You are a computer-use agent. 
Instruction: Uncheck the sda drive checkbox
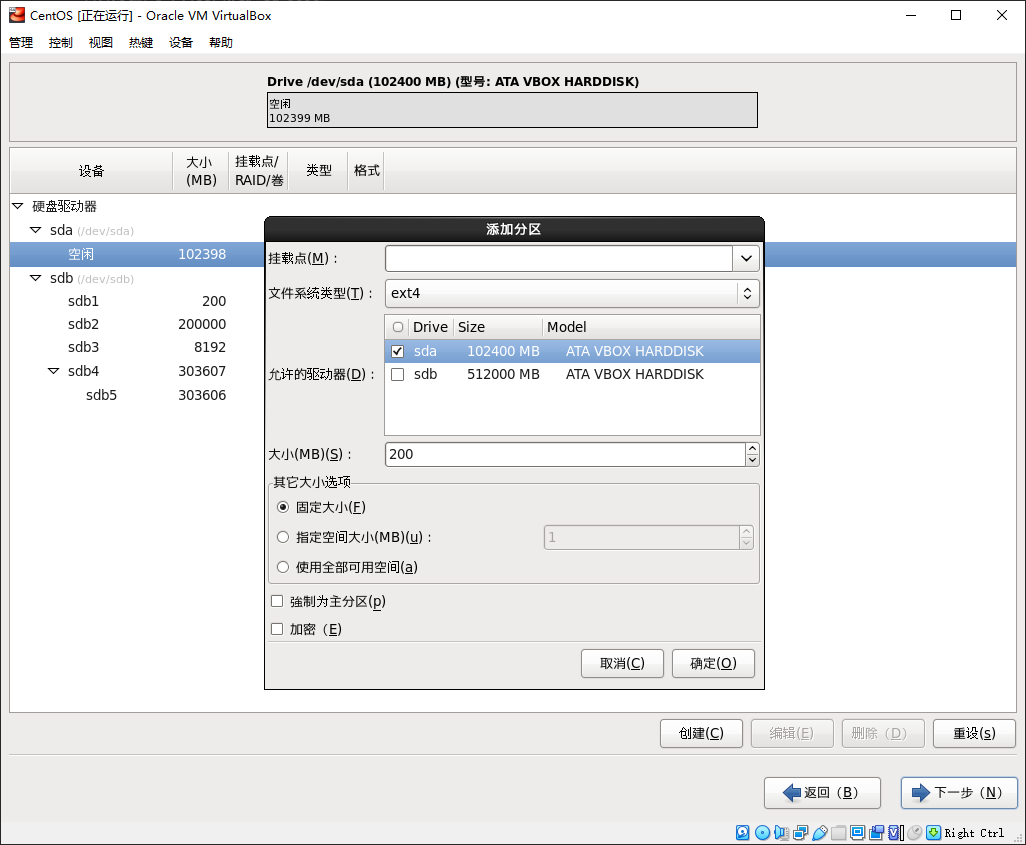click(x=397, y=351)
